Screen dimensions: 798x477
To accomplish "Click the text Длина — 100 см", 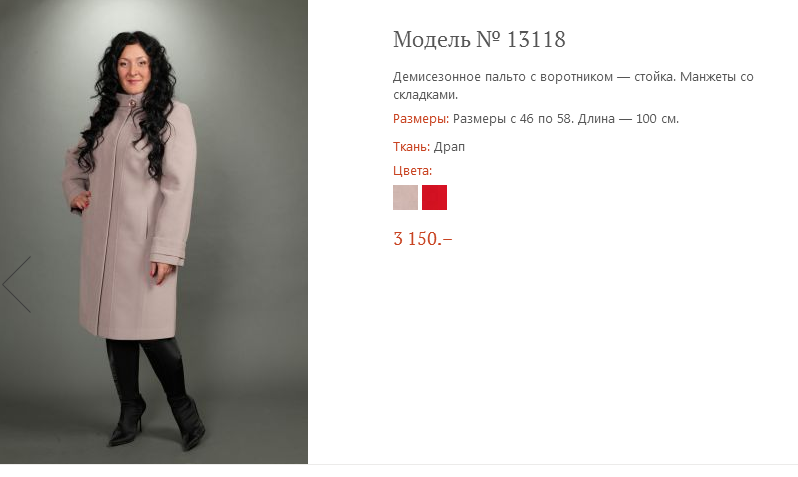I will coord(628,119).
